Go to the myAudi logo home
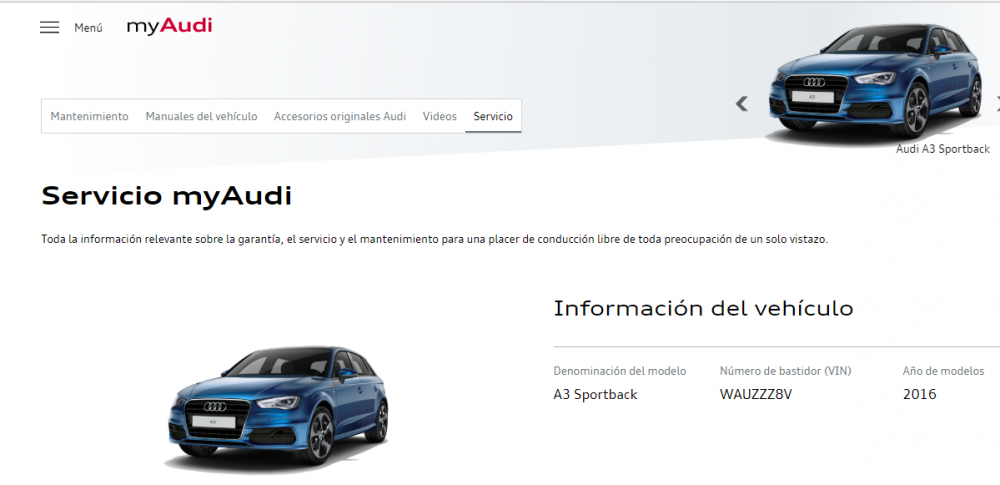The image size is (1000, 485). [x=169, y=26]
